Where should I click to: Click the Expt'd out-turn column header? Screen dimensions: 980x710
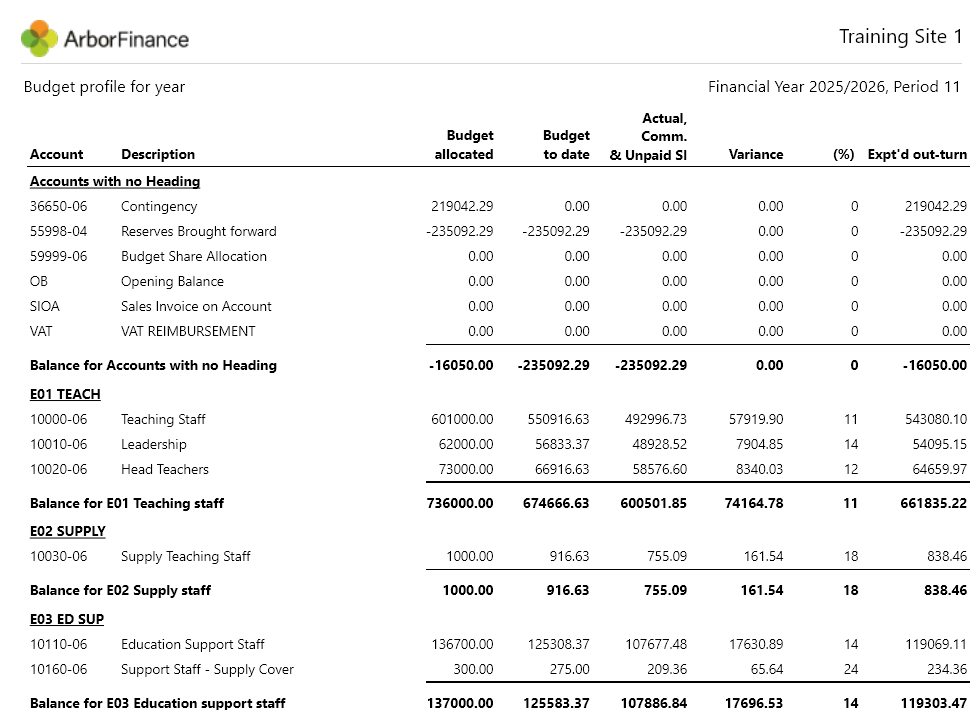(x=917, y=154)
